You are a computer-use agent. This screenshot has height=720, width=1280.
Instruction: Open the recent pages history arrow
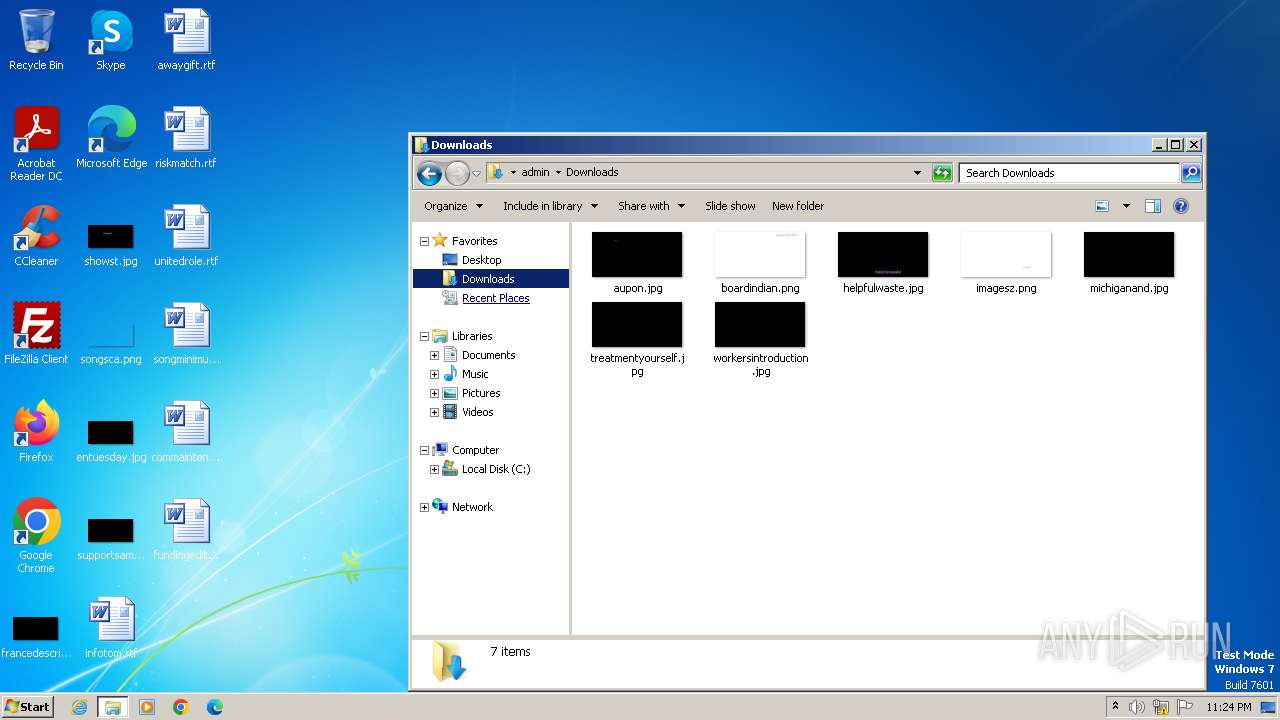(x=476, y=173)
